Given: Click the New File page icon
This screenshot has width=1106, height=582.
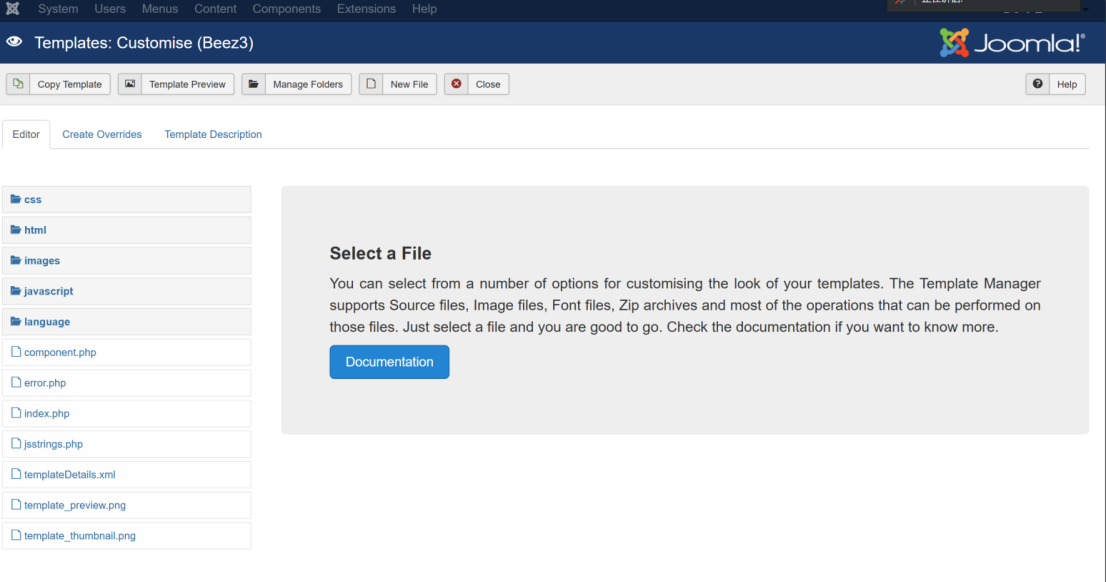Looking at the screenshot, I should pos(371,84).
